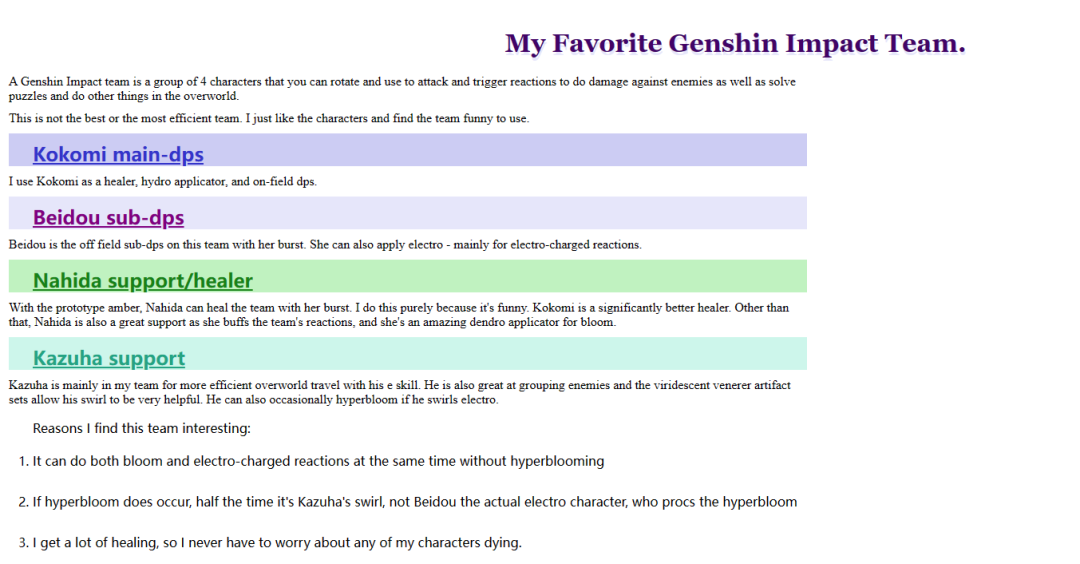1080x564 pixels.
Task: Click the intro paragraph about 4 characters
Action: (x=402, y=89)
